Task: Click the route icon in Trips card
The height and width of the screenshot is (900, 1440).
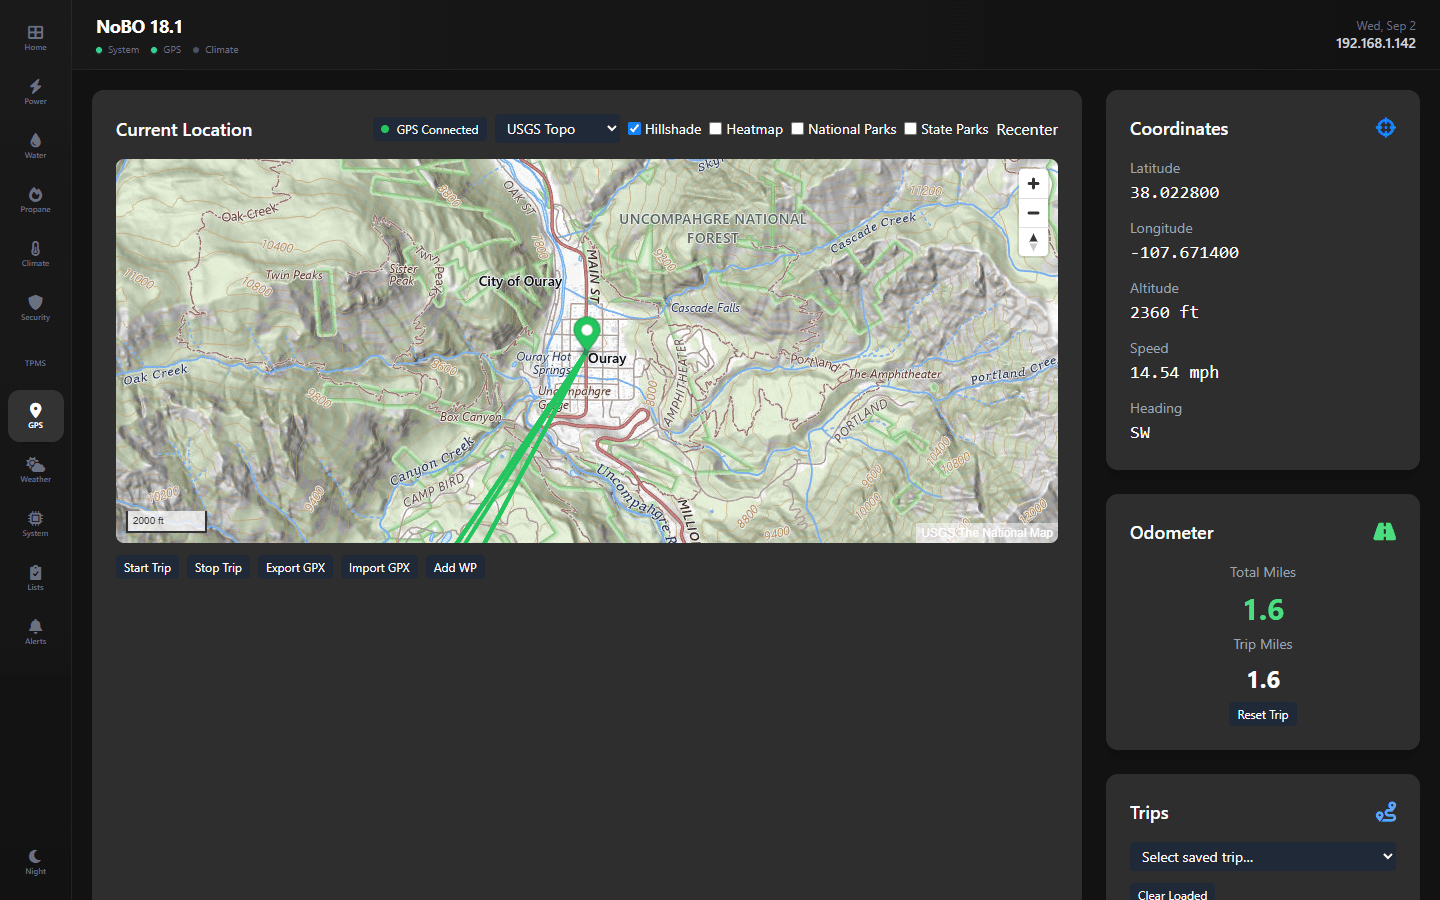Action: tap(1386, 812)
